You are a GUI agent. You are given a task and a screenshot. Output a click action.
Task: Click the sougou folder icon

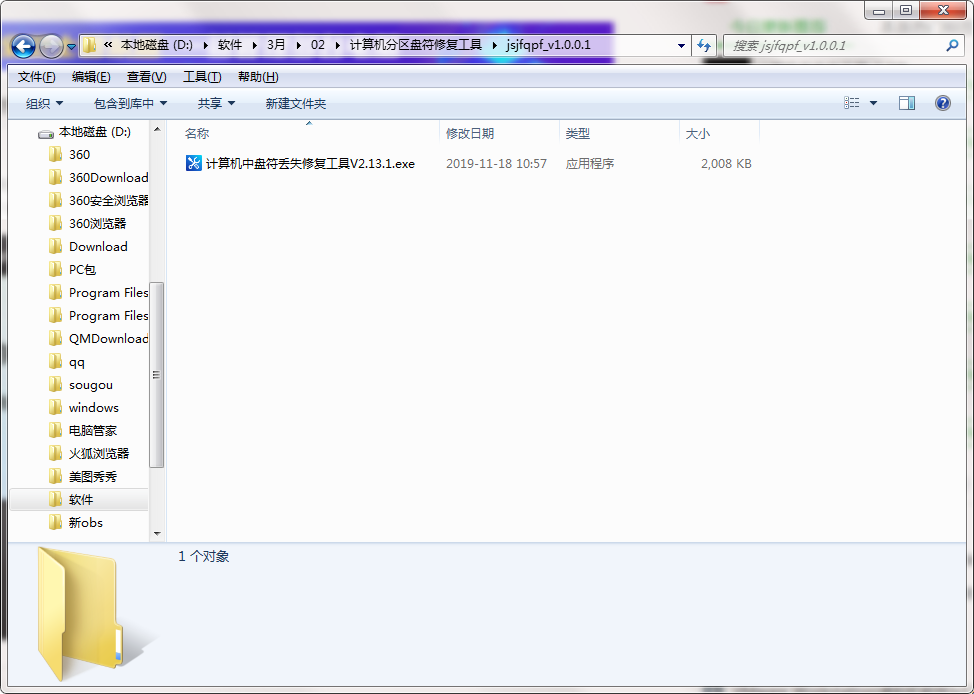pos(55,384)
